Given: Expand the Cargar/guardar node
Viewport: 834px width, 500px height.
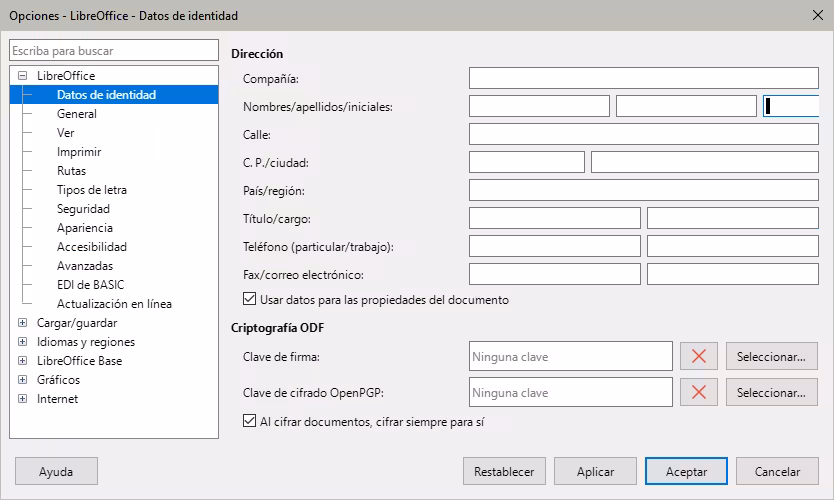Looking at the screenshot, I should pos(22,322).
